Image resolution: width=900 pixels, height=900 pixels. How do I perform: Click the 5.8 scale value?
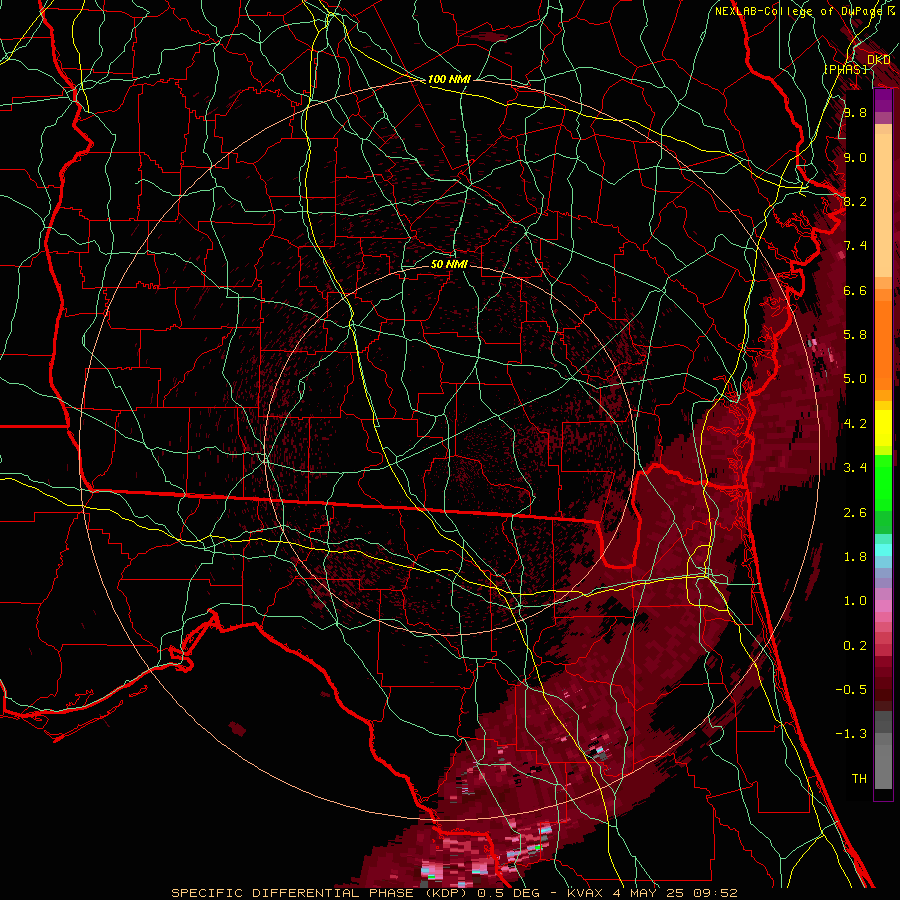[x=855, y=335]
